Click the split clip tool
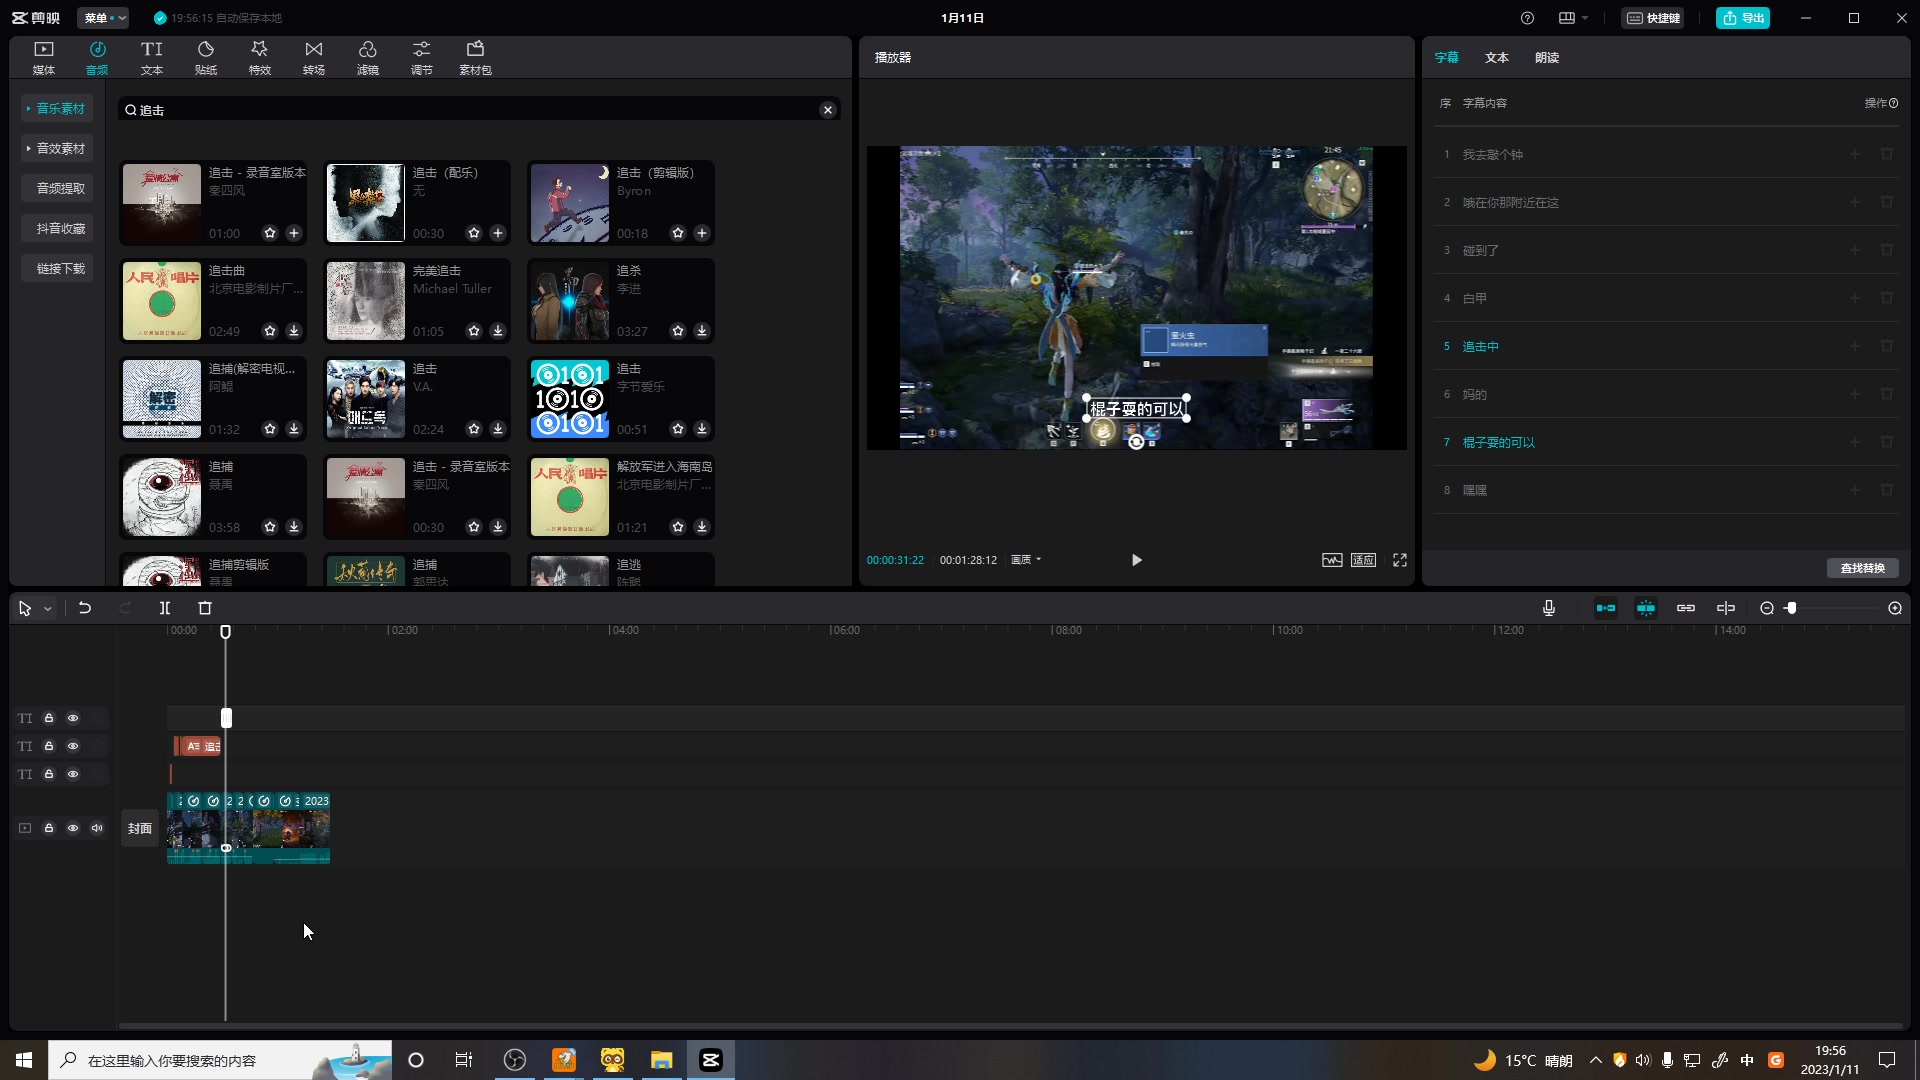The image size is (1920, 1080). tap(165, 608)
